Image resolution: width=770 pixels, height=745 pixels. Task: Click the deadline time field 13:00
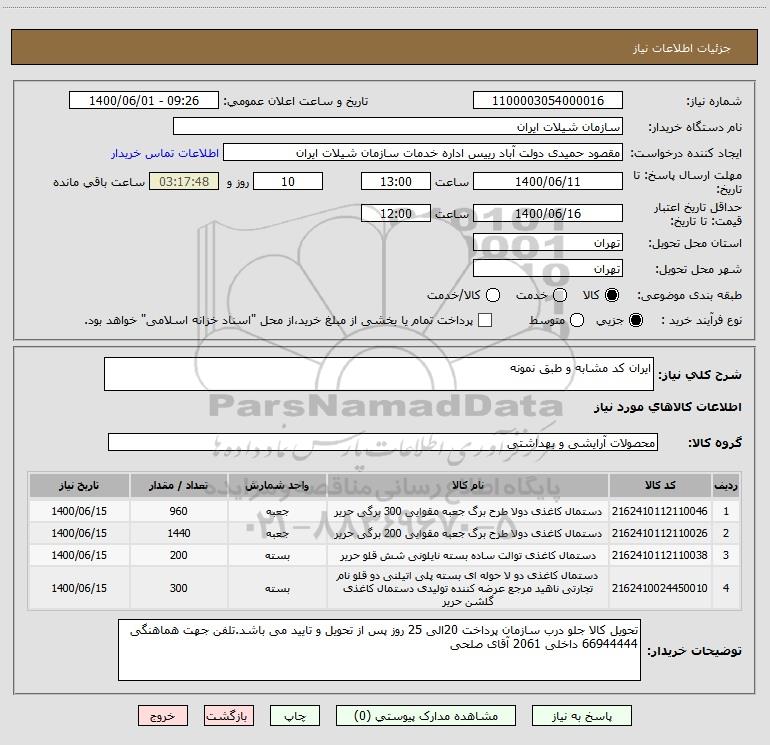click(396, 181)
